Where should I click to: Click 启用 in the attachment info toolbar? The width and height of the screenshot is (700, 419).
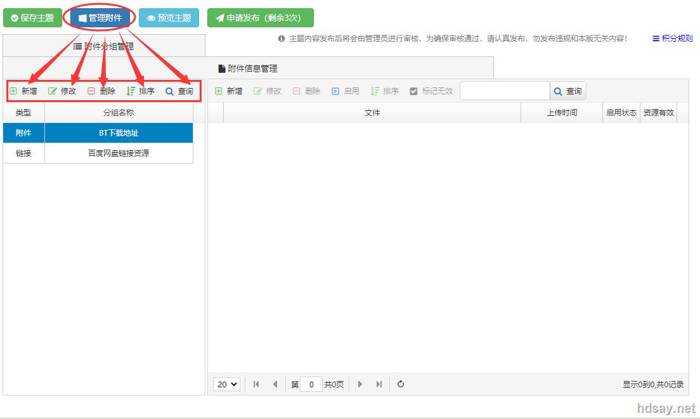tap(346, 91)
